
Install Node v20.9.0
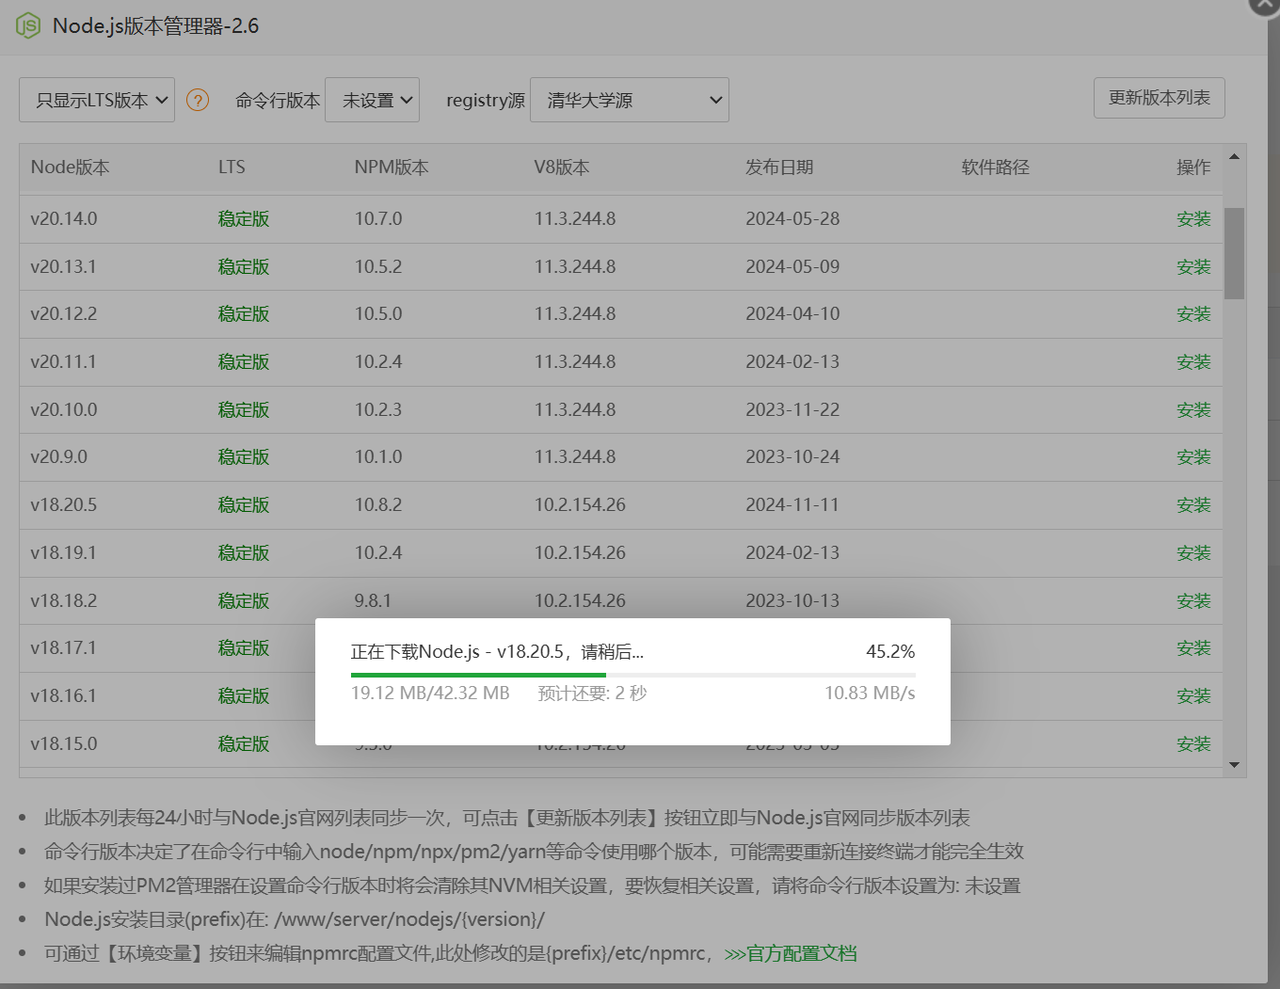point(1193,457)
